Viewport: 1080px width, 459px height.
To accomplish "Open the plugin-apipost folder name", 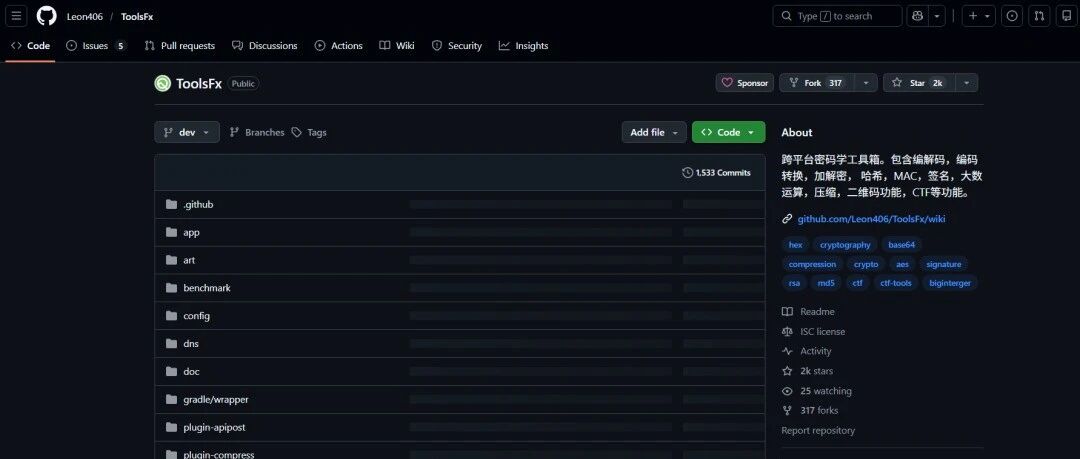I will (214, 427).
